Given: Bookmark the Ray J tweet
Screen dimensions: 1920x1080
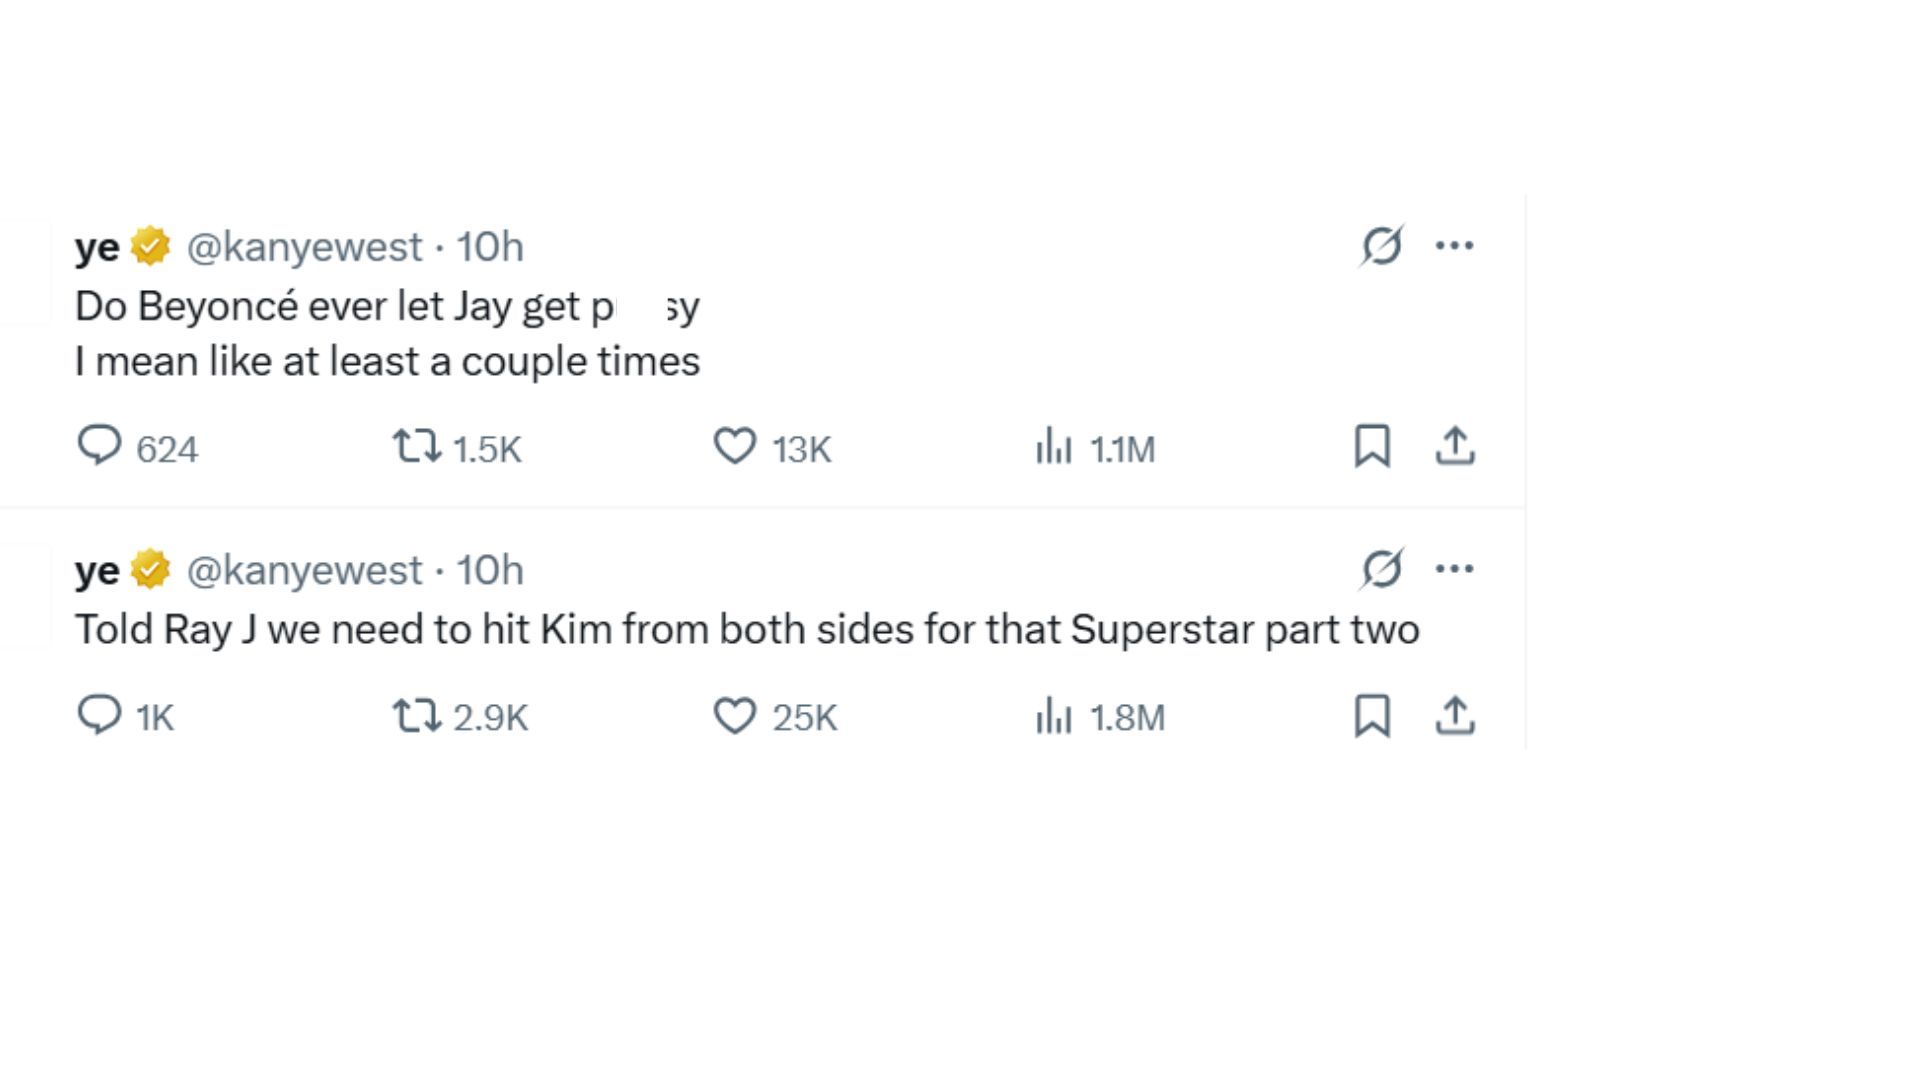Looking at the screenshot, I should point(1372,716).
